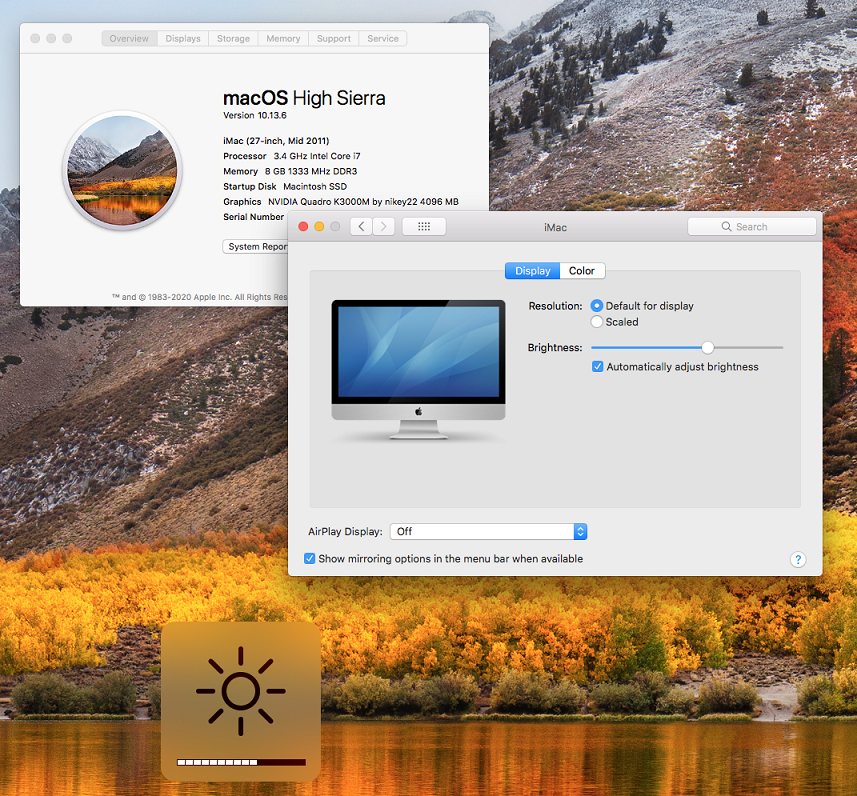Click the 8 GB 1333 MHz DDR3 text
Viewport: 857px width, 796px height.
(x=310, y=171)
